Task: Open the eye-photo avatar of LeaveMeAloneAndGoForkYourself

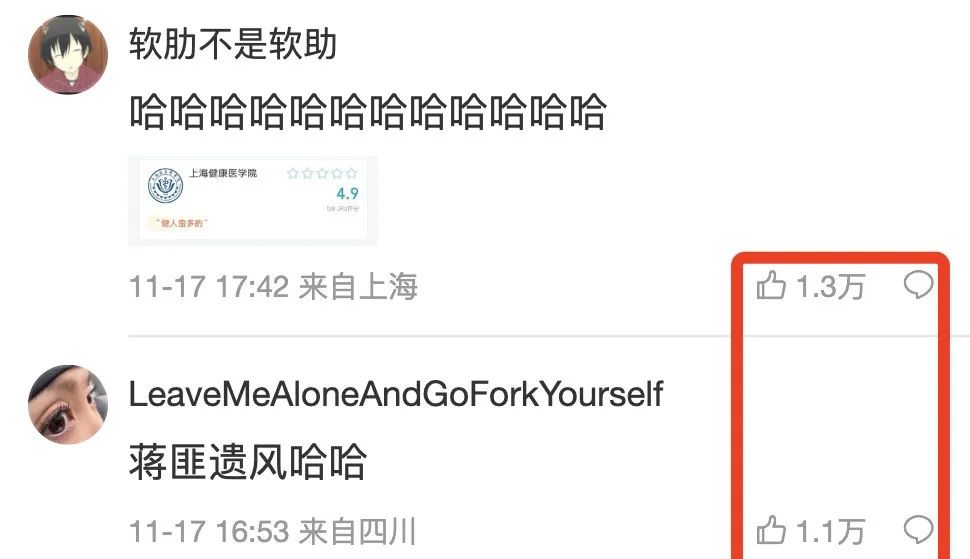Action: [68, 404]
